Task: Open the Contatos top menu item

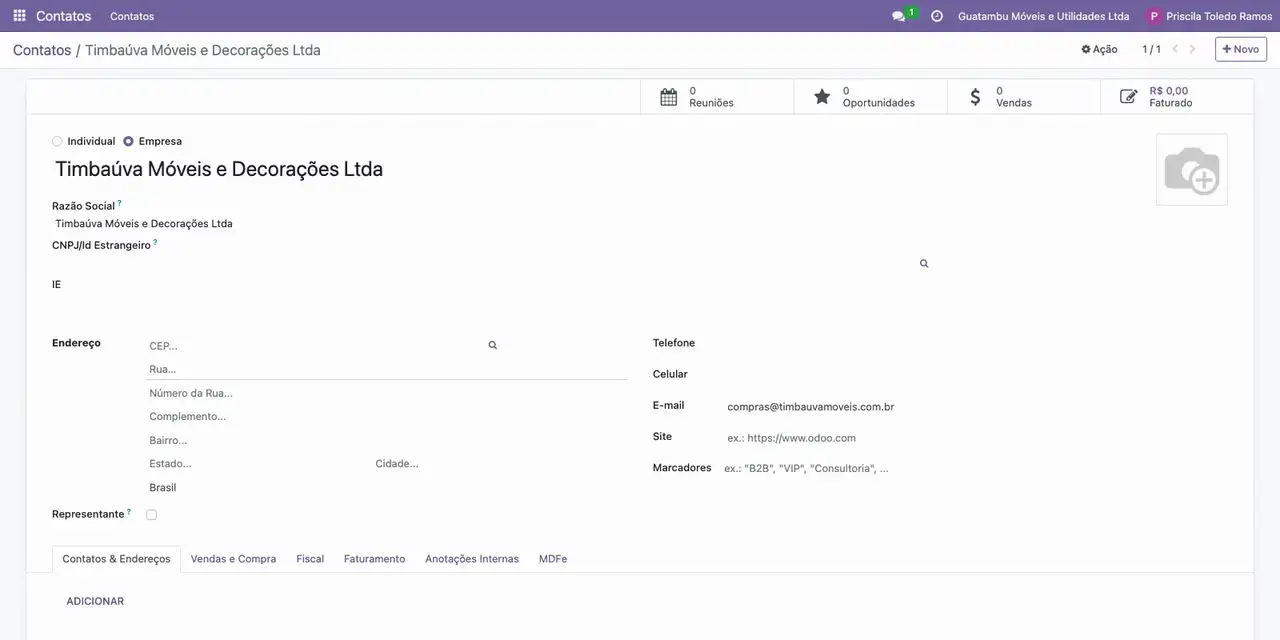Action: [x=132, y=16]
